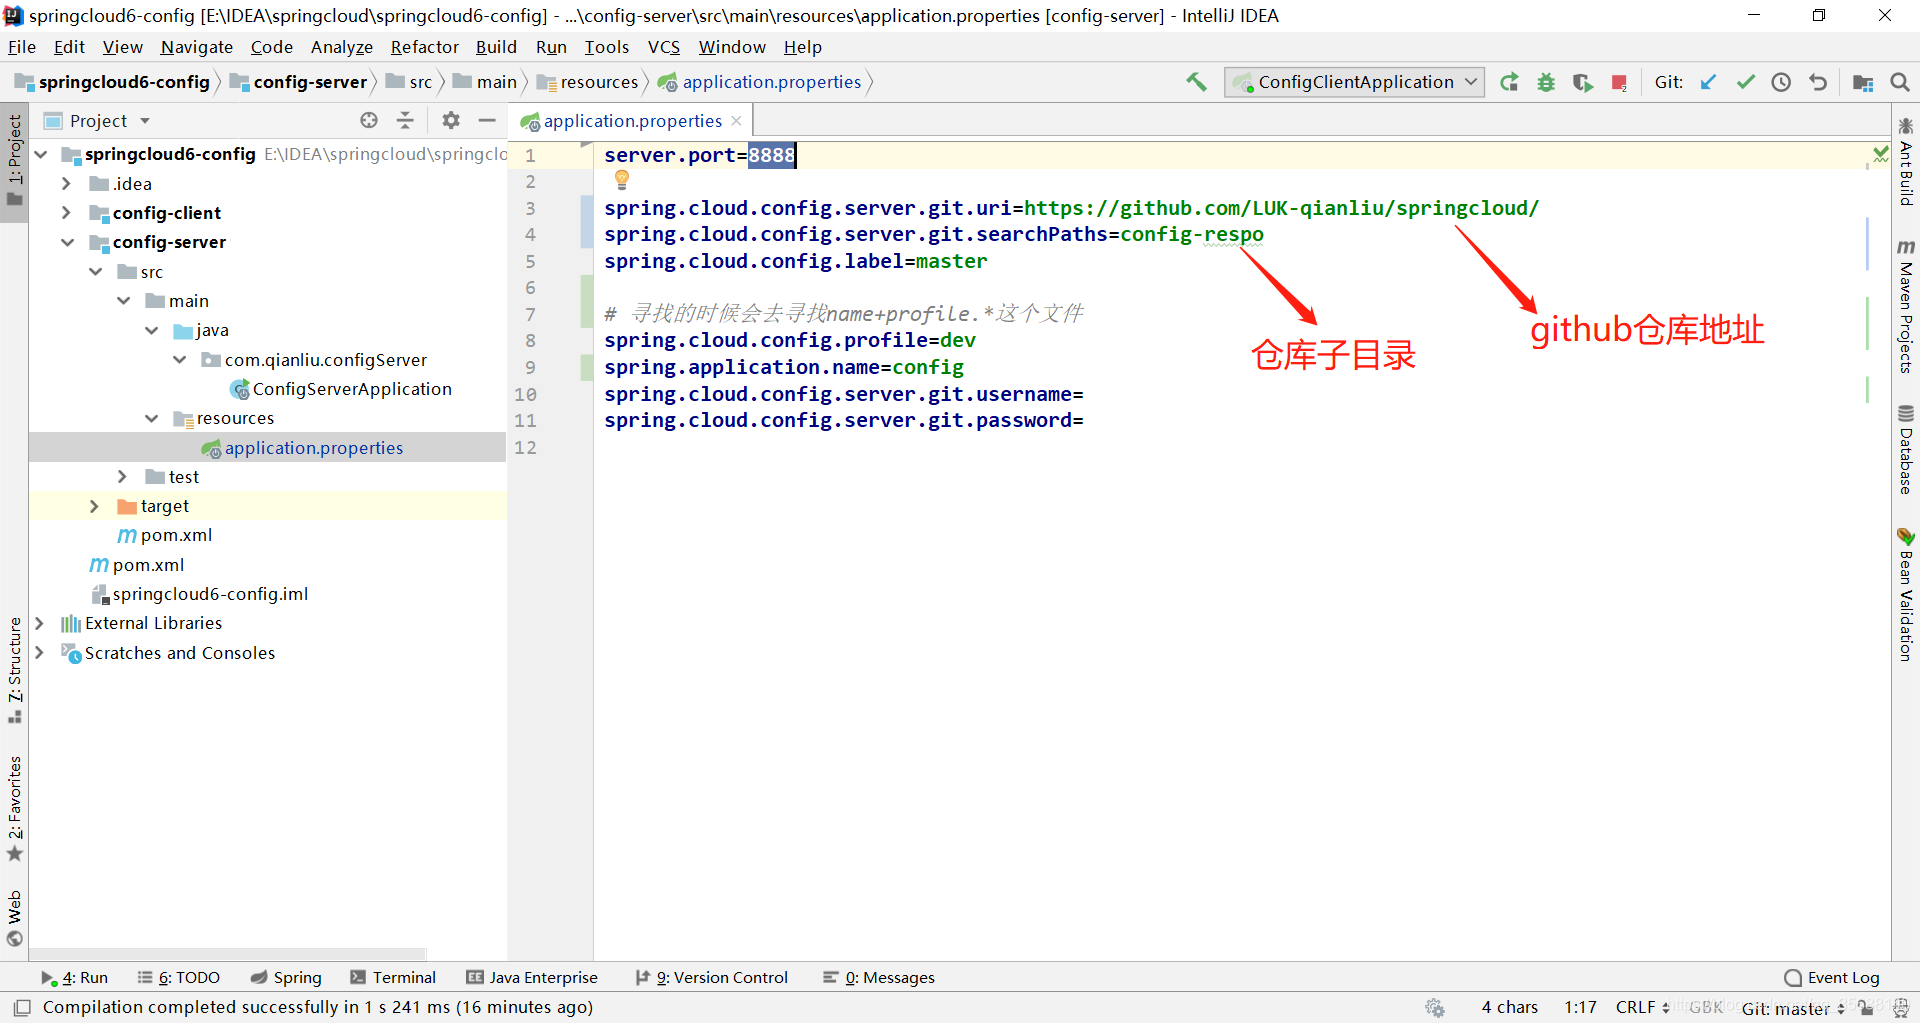Collapse the springcloud6-config root node

41,154
